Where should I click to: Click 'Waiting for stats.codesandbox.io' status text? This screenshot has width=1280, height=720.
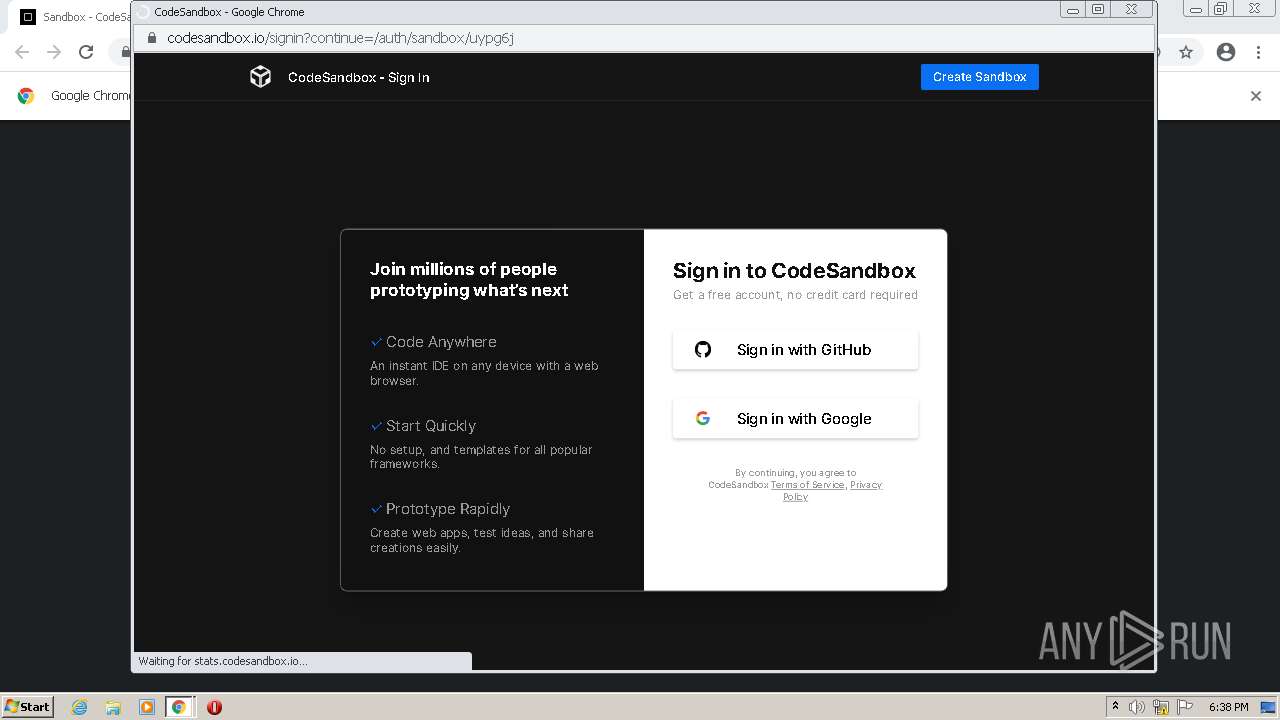(223, 661)
